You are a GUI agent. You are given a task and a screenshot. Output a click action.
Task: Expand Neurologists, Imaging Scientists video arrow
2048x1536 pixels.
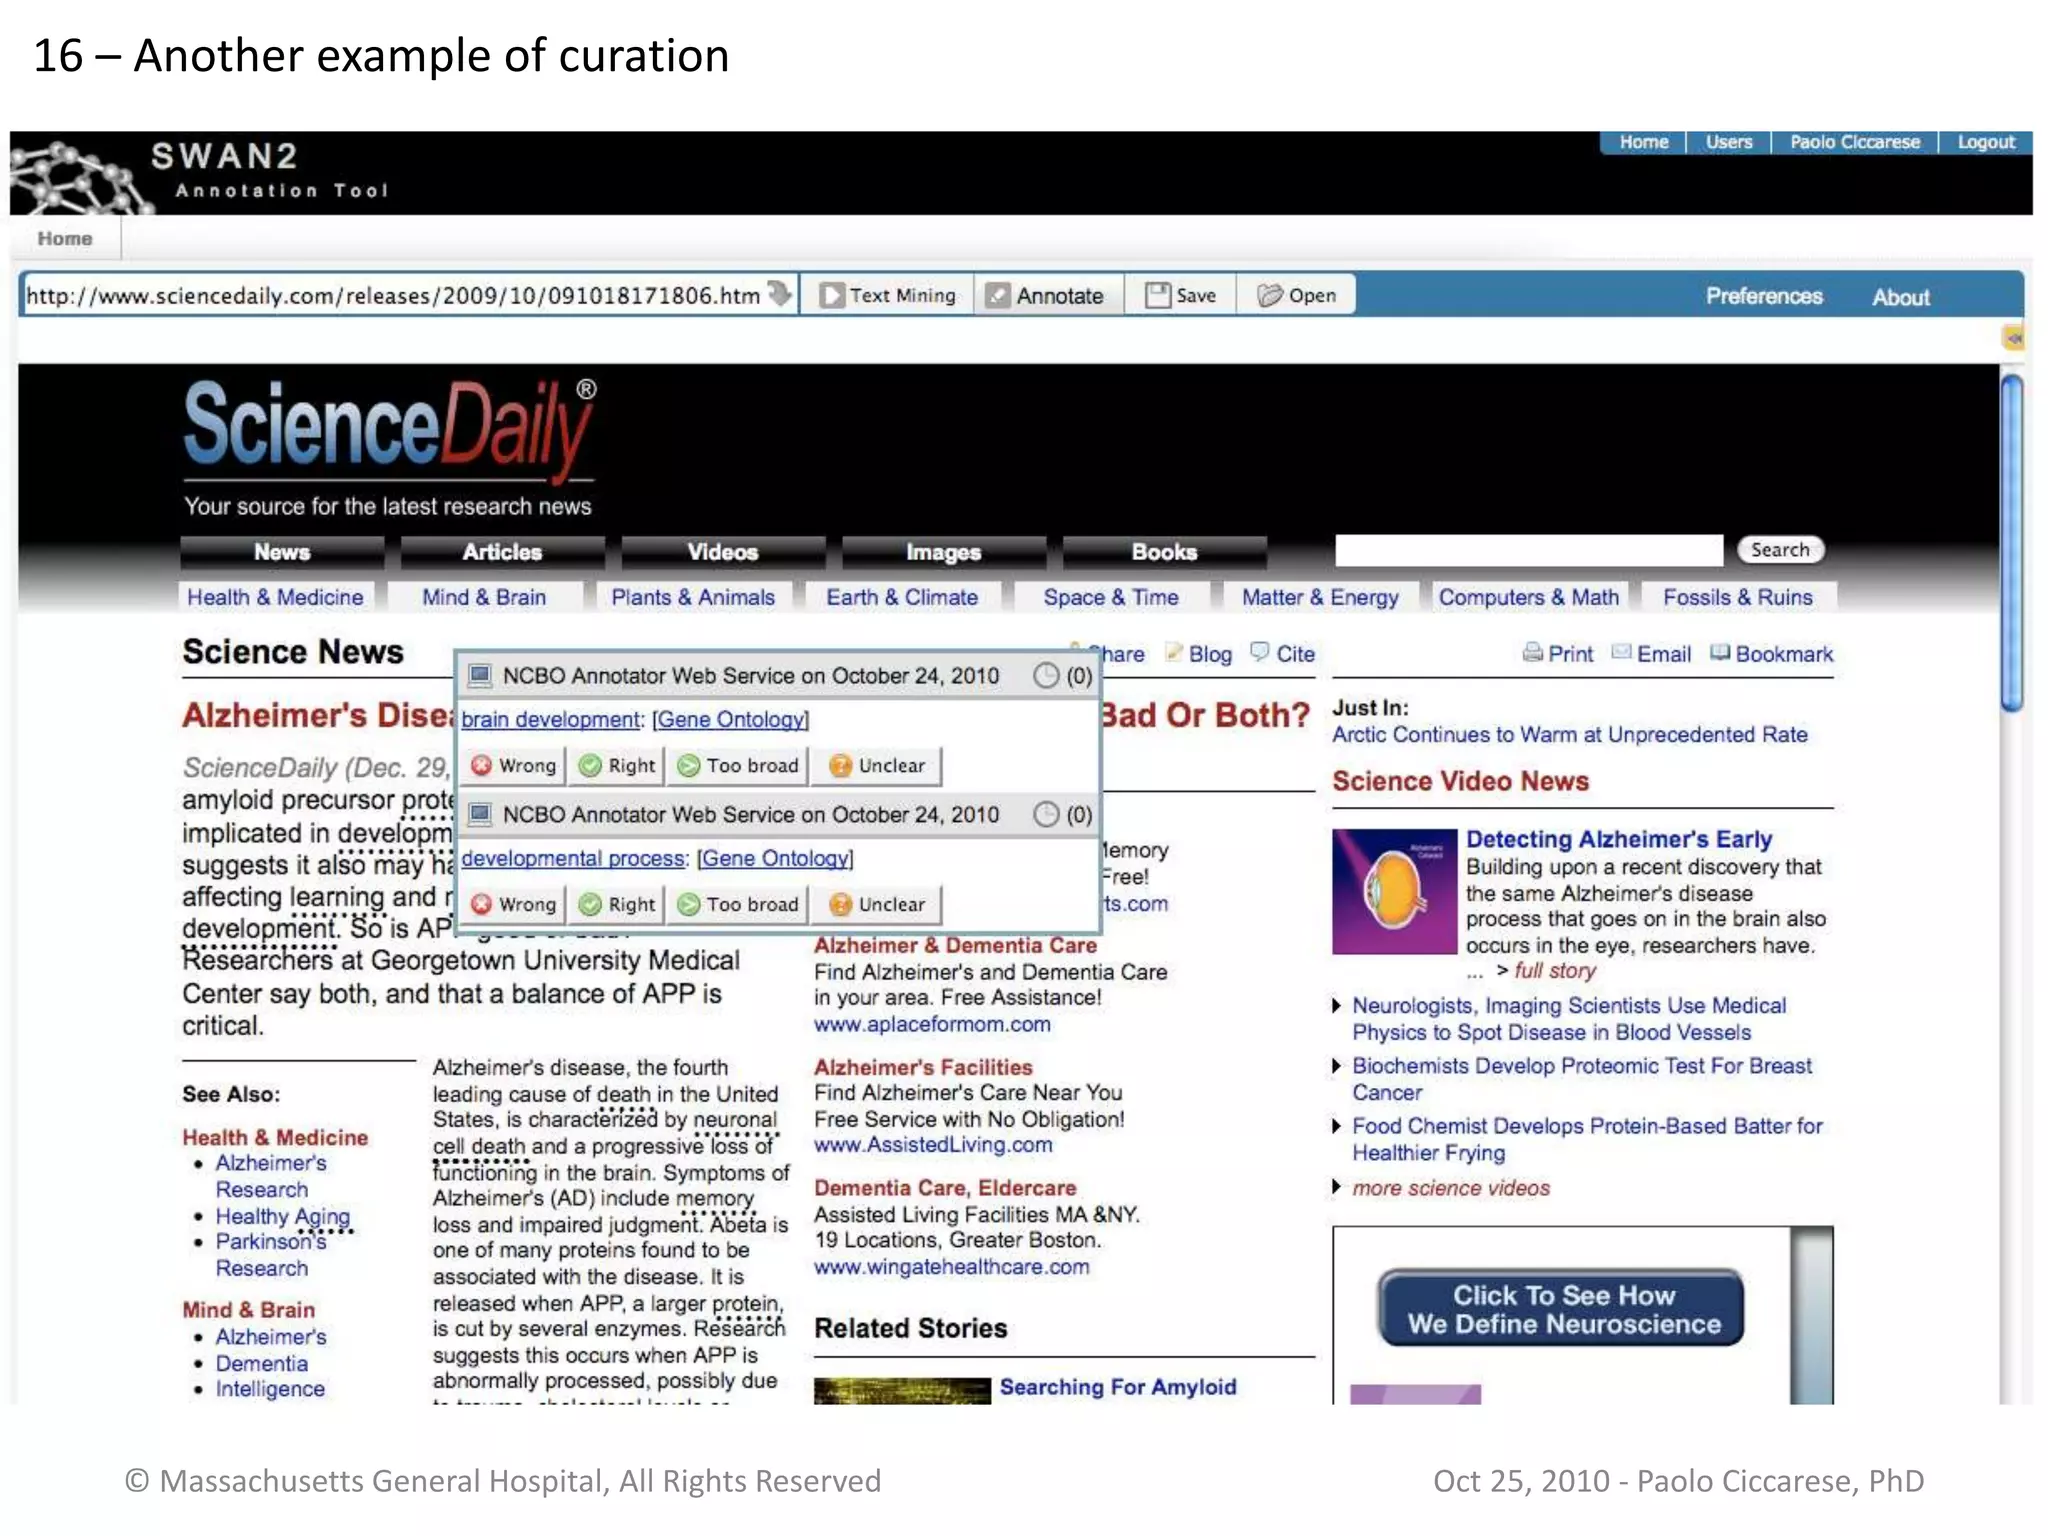1337,1005
